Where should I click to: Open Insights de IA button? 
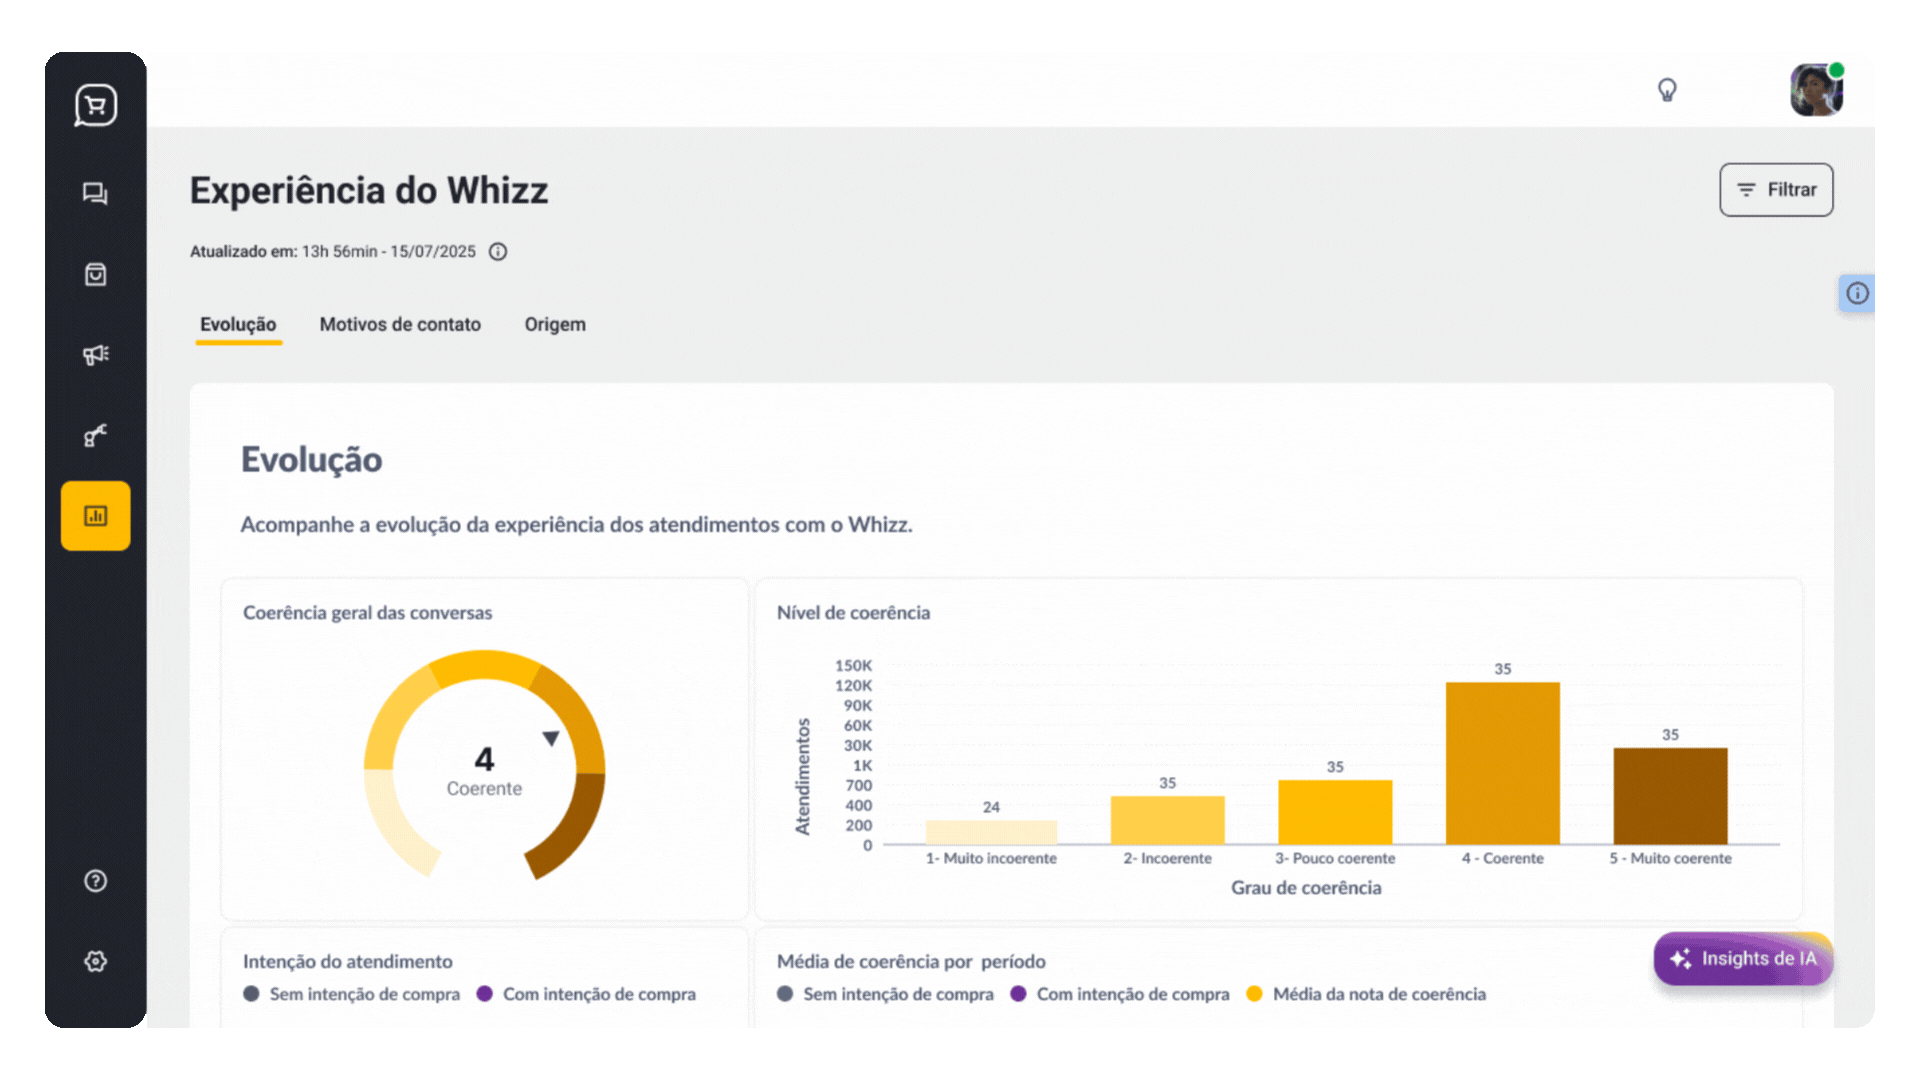pos(1743,958)
